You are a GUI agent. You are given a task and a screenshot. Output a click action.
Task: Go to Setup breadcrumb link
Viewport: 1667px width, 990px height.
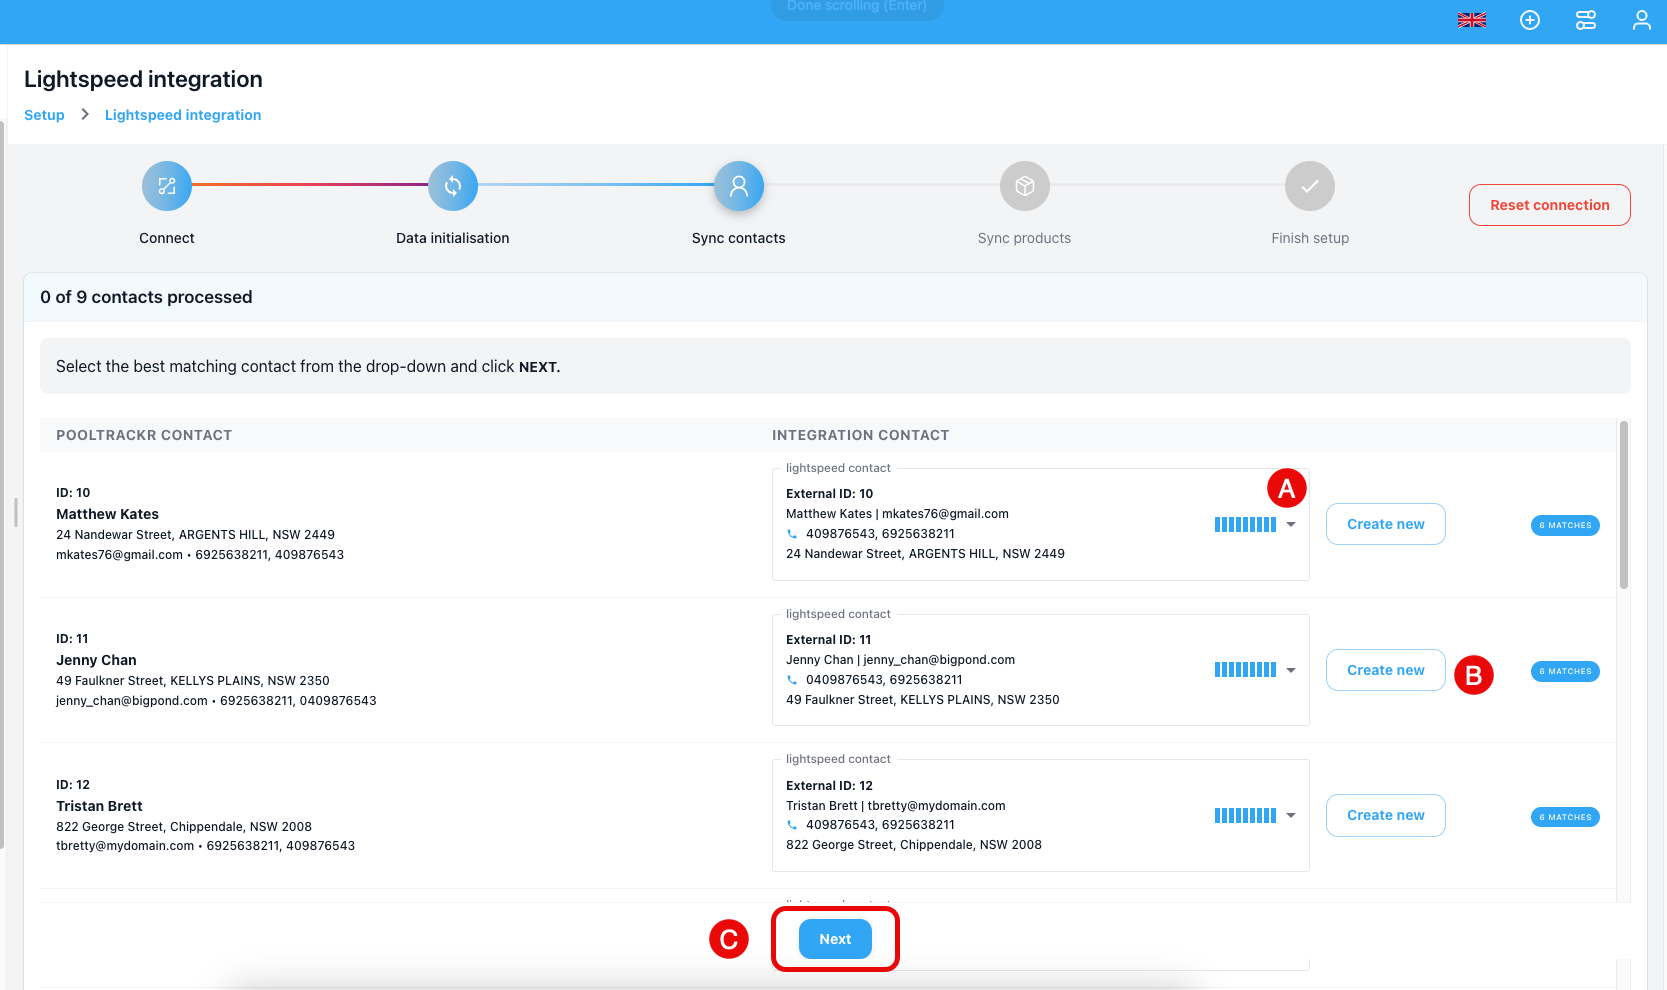tap(44, 115)
